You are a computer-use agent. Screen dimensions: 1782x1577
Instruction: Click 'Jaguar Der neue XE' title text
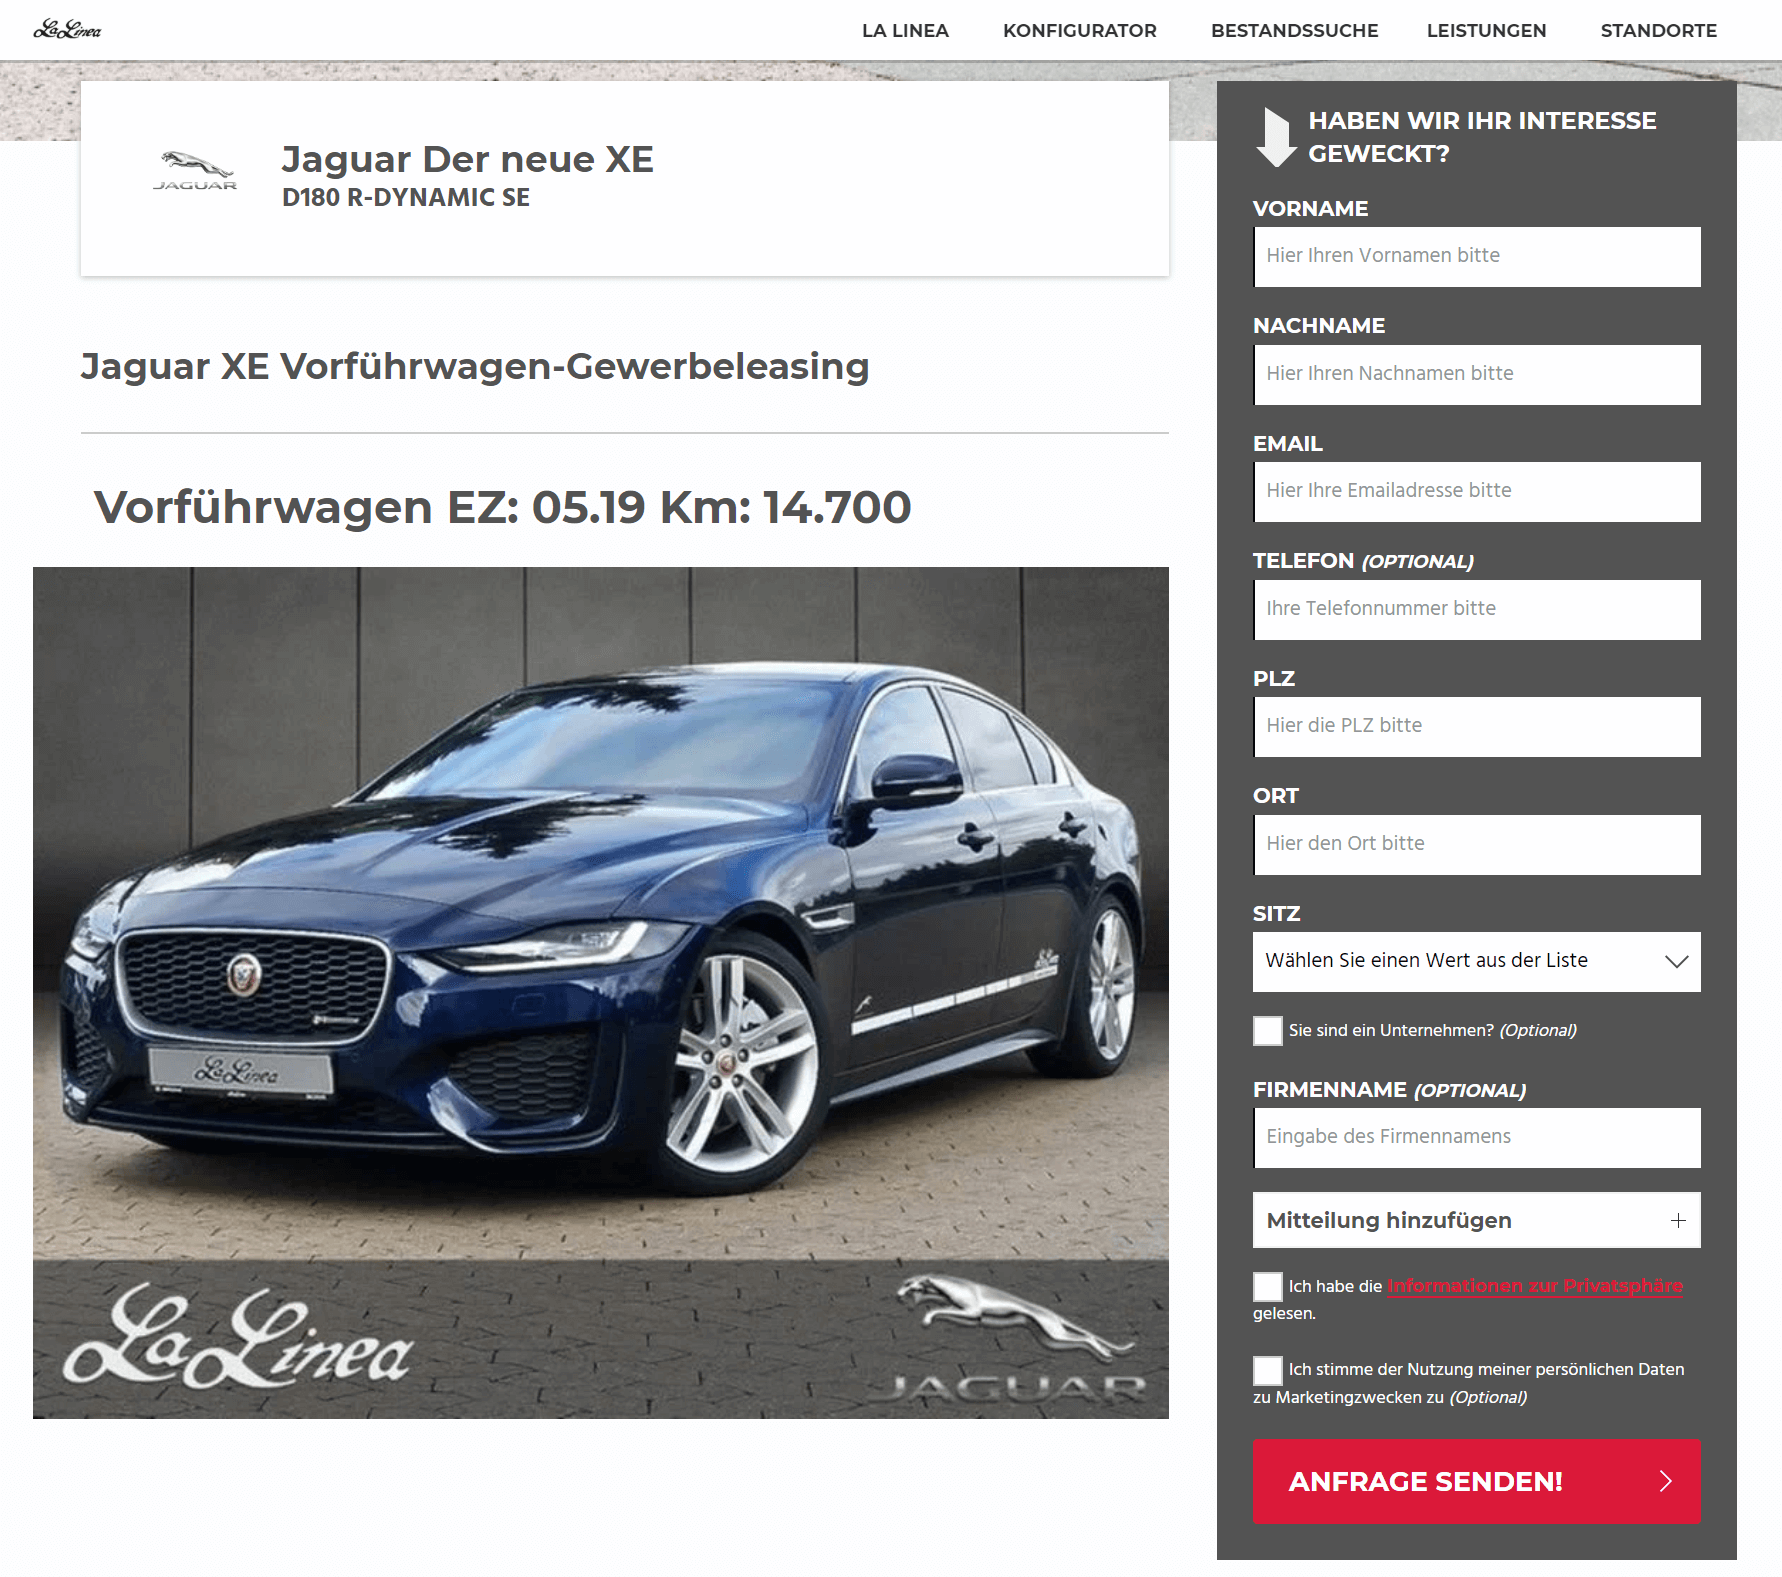(x=467, y=160)
